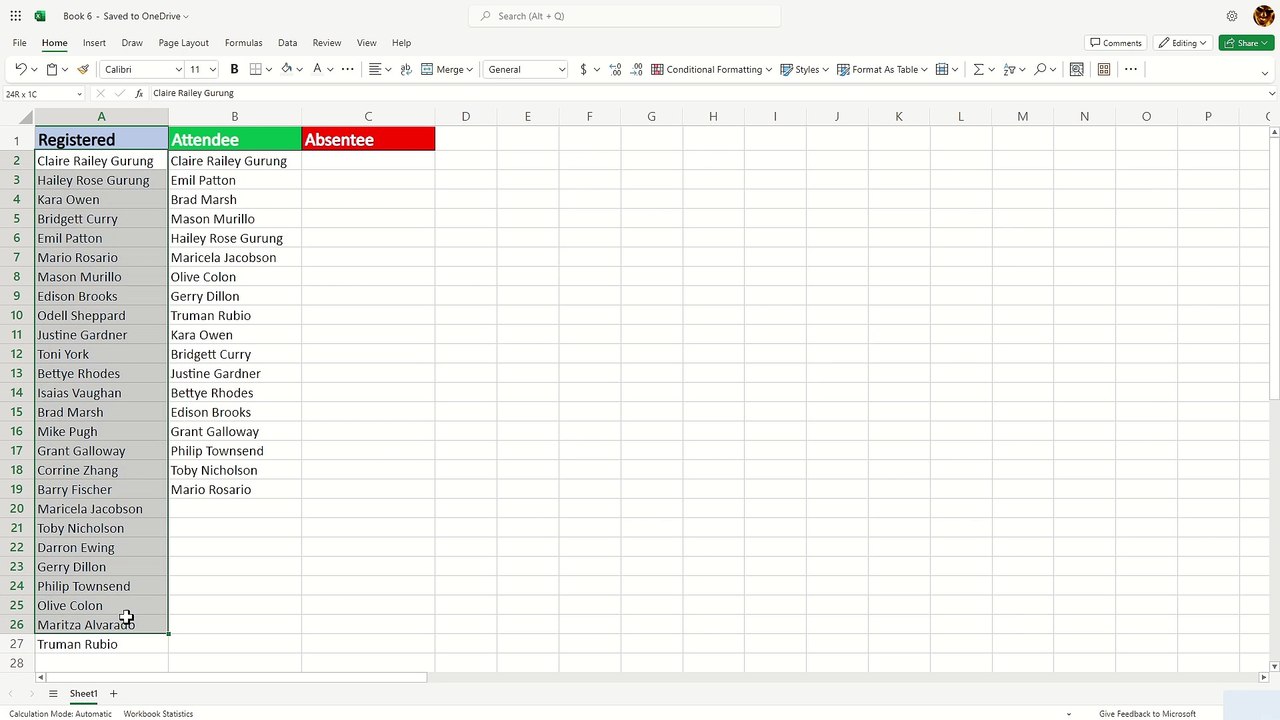Apply Fill Color bucket
The image size is (1280, 720).
[x=287, y=69]
